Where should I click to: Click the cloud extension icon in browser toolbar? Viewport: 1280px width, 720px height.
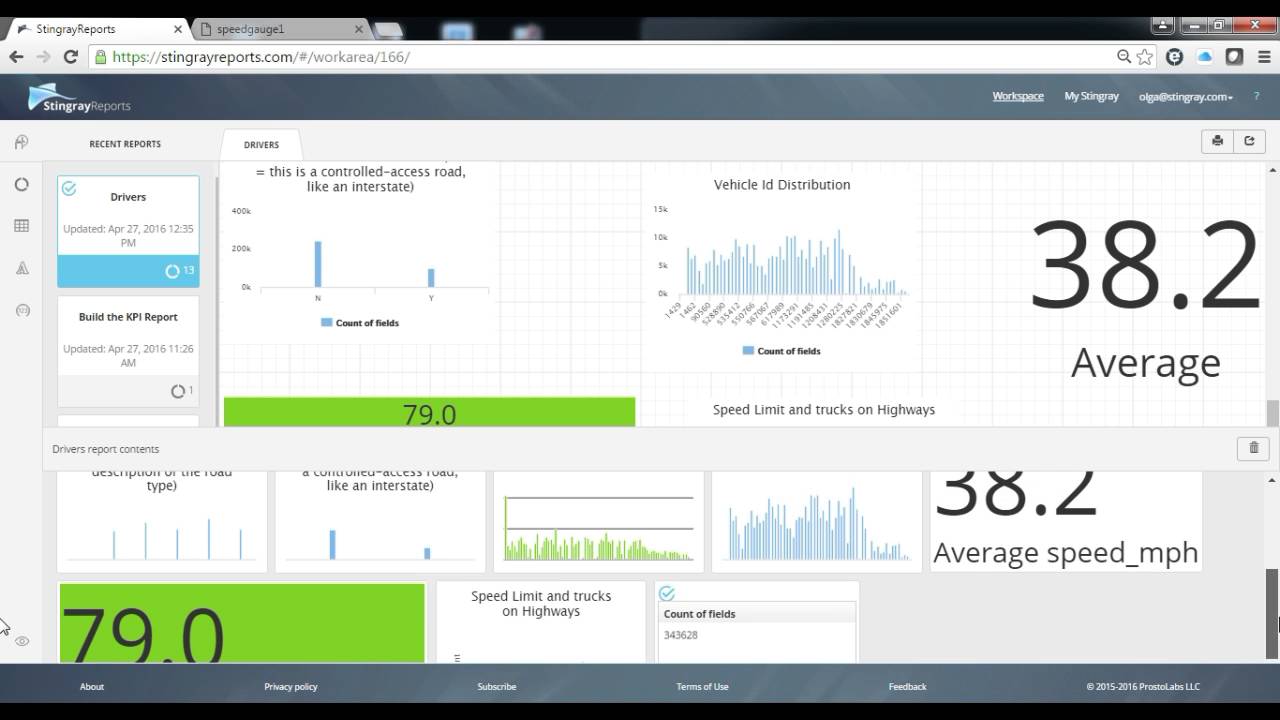pos(1205,57)
